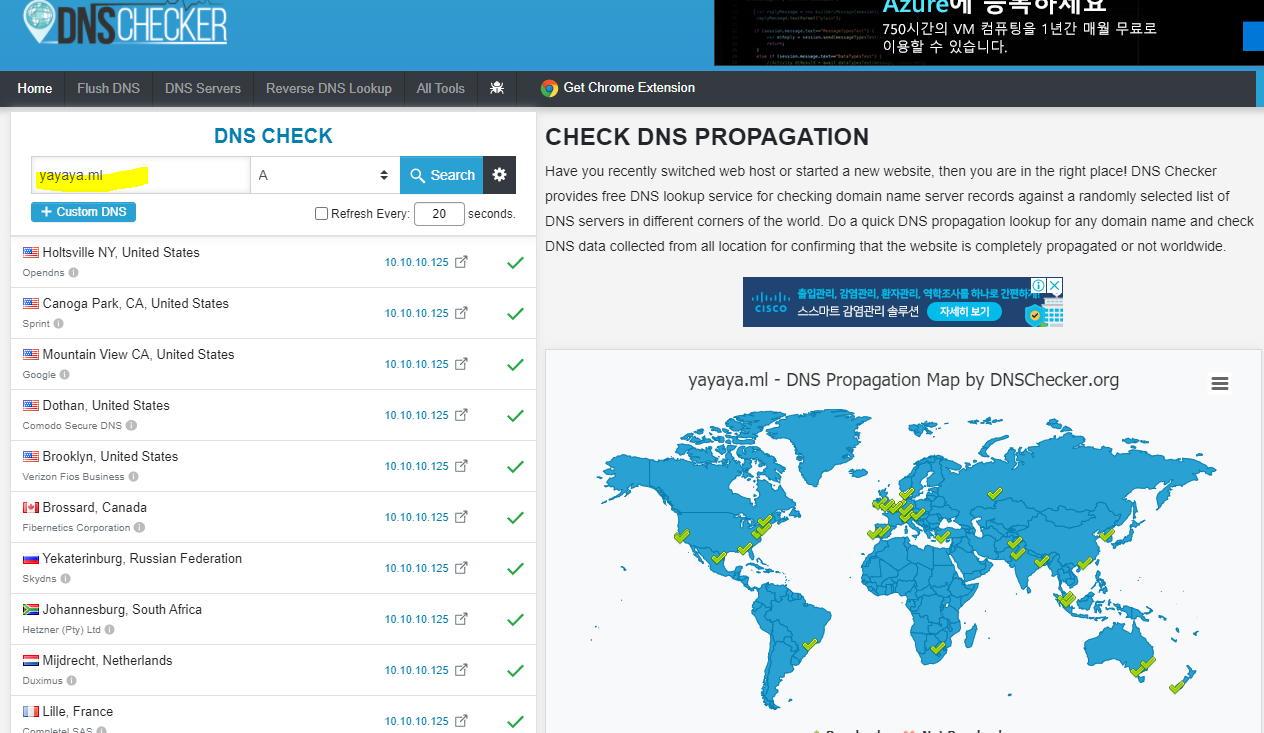Click IP 10.10.10.125 for Holtsville NY
Viewport: 1264px width, 733px height.
click(417, 263)
